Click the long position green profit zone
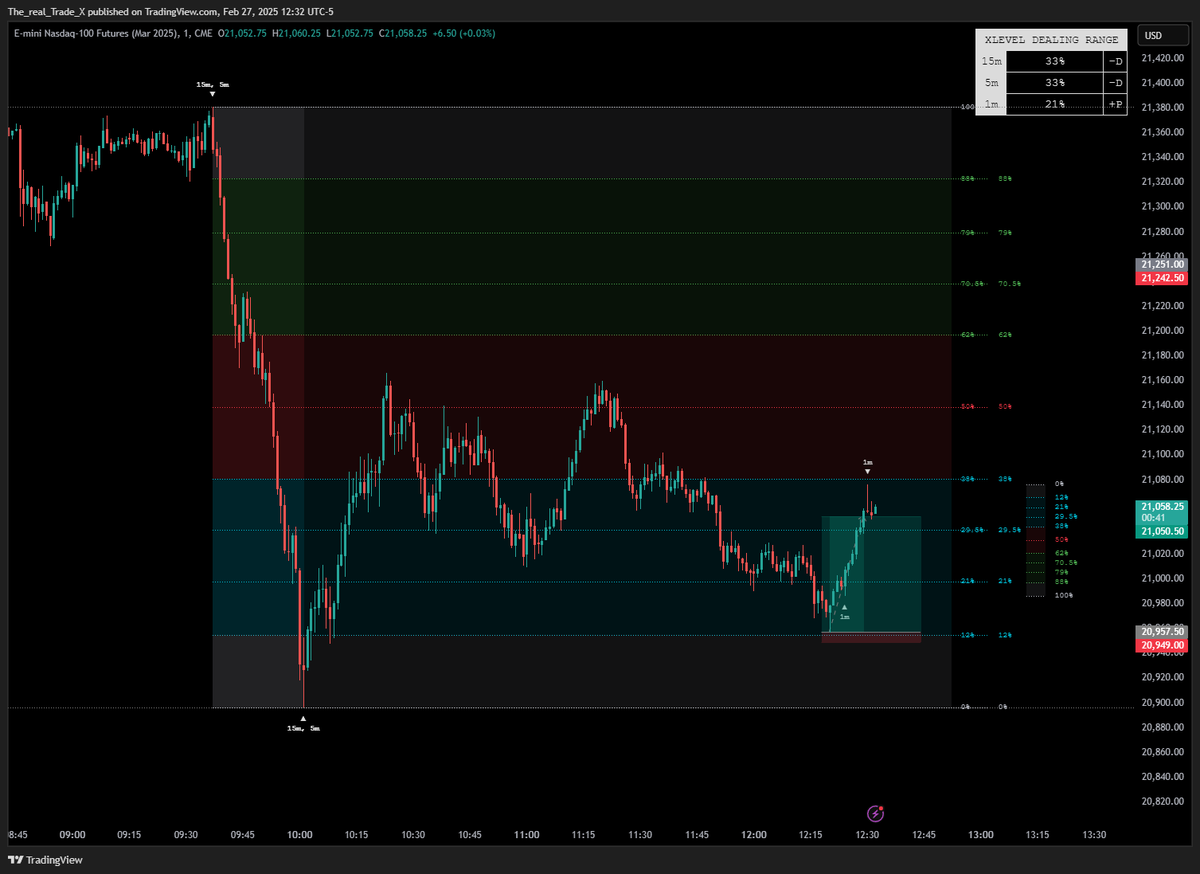This screenshot has height=874, width=1200. point(871,574)
